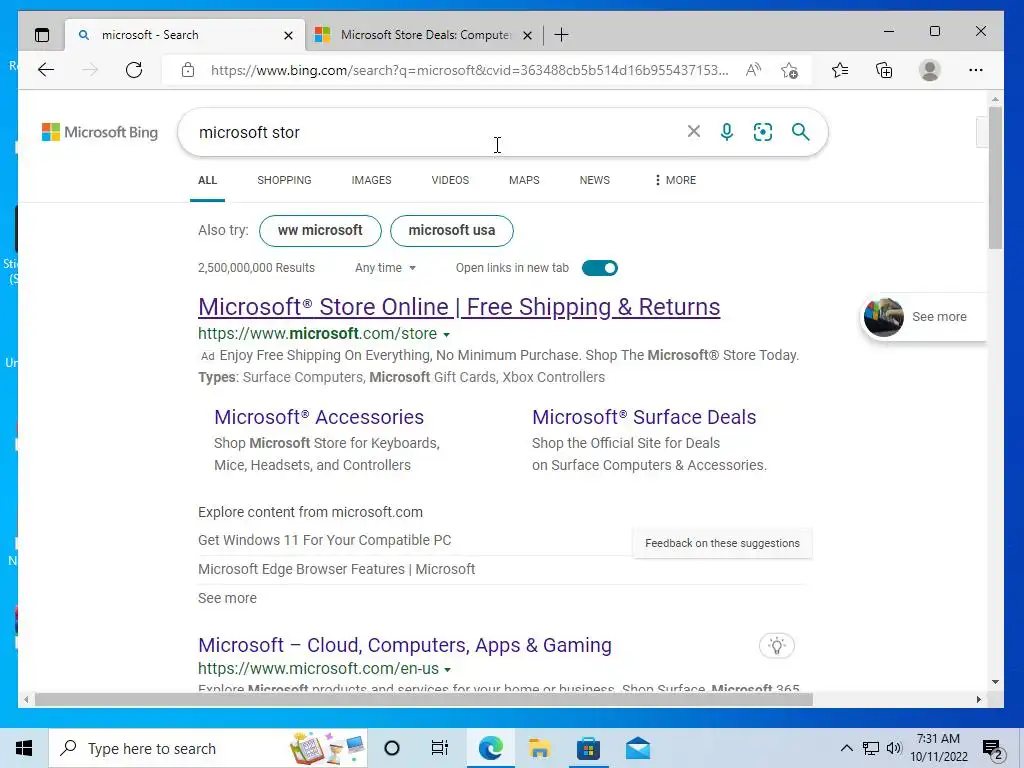Open File Explorer from the taskbar
Viewport: 1024px width, 768px height.
click(539, 748)
